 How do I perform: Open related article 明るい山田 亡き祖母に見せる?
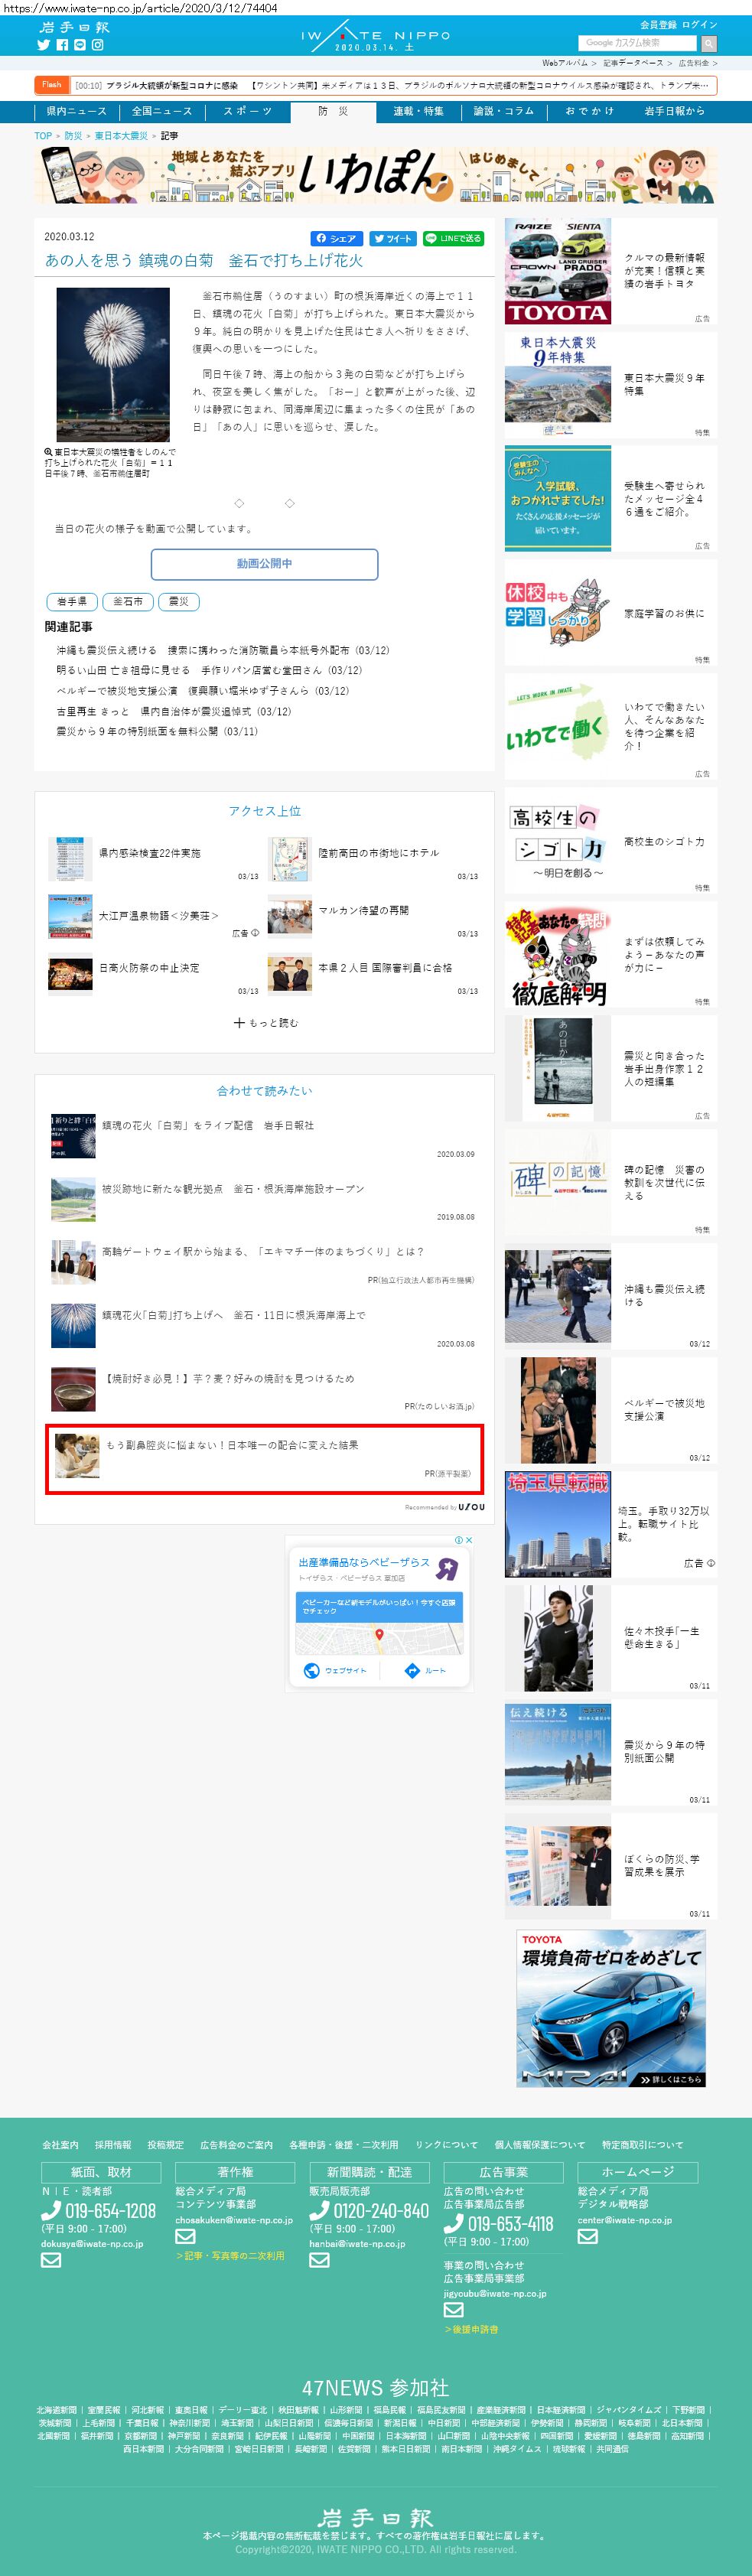tap(209, 670)
